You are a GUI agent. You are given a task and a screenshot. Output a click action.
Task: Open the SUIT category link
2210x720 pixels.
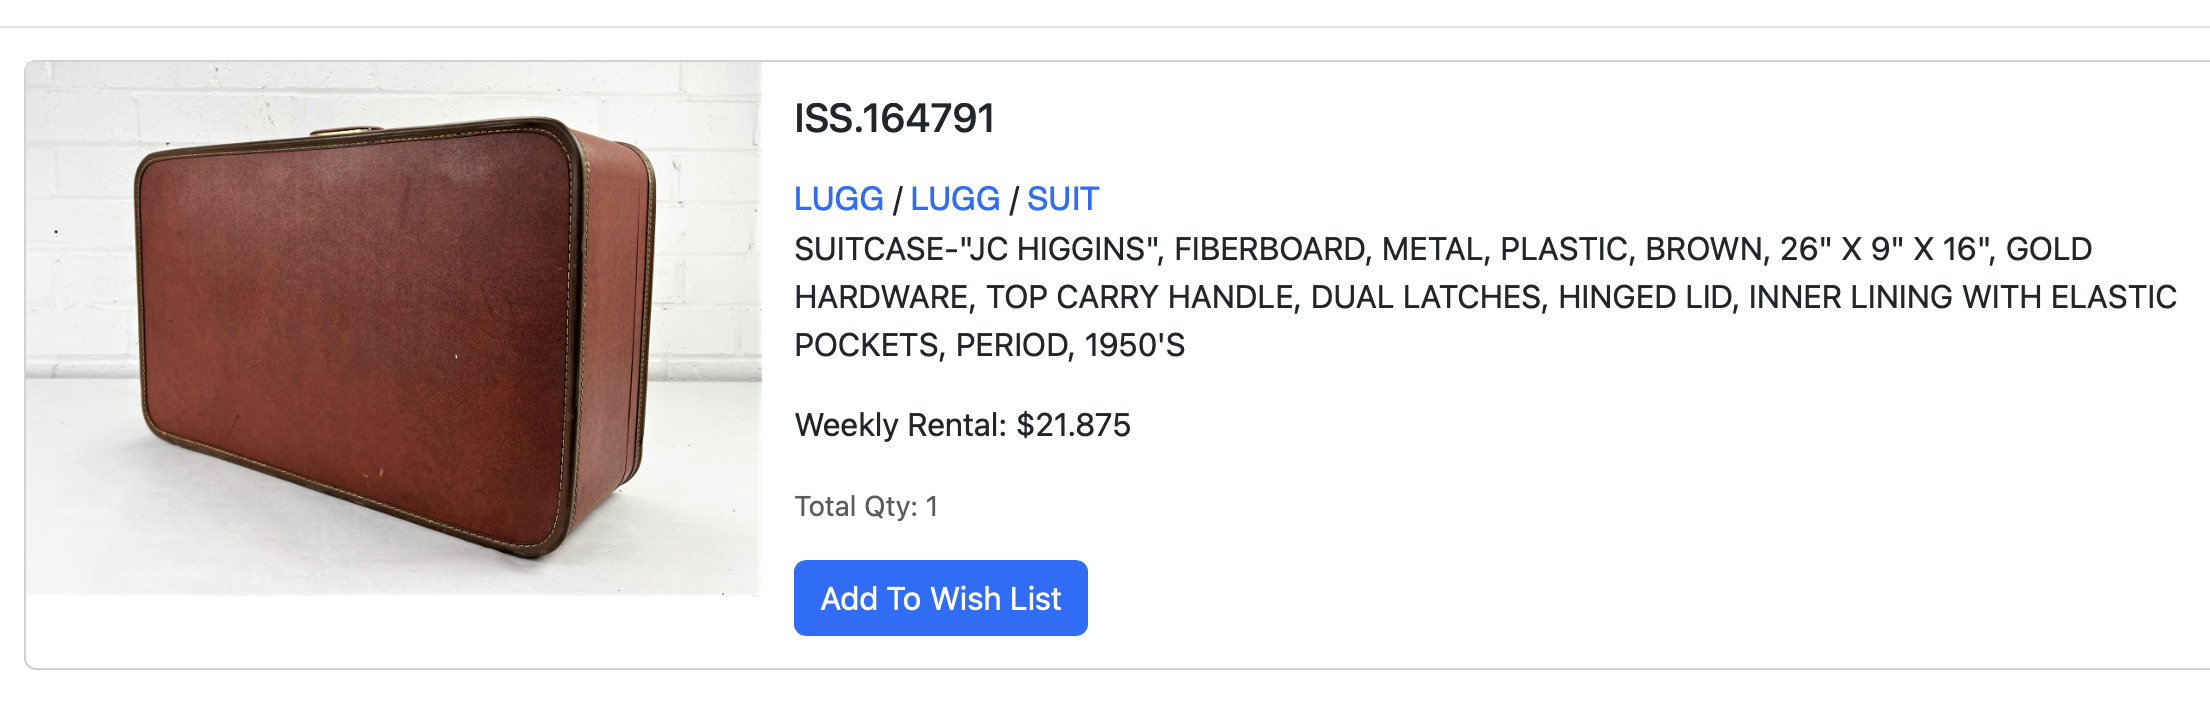point(1062,199)
